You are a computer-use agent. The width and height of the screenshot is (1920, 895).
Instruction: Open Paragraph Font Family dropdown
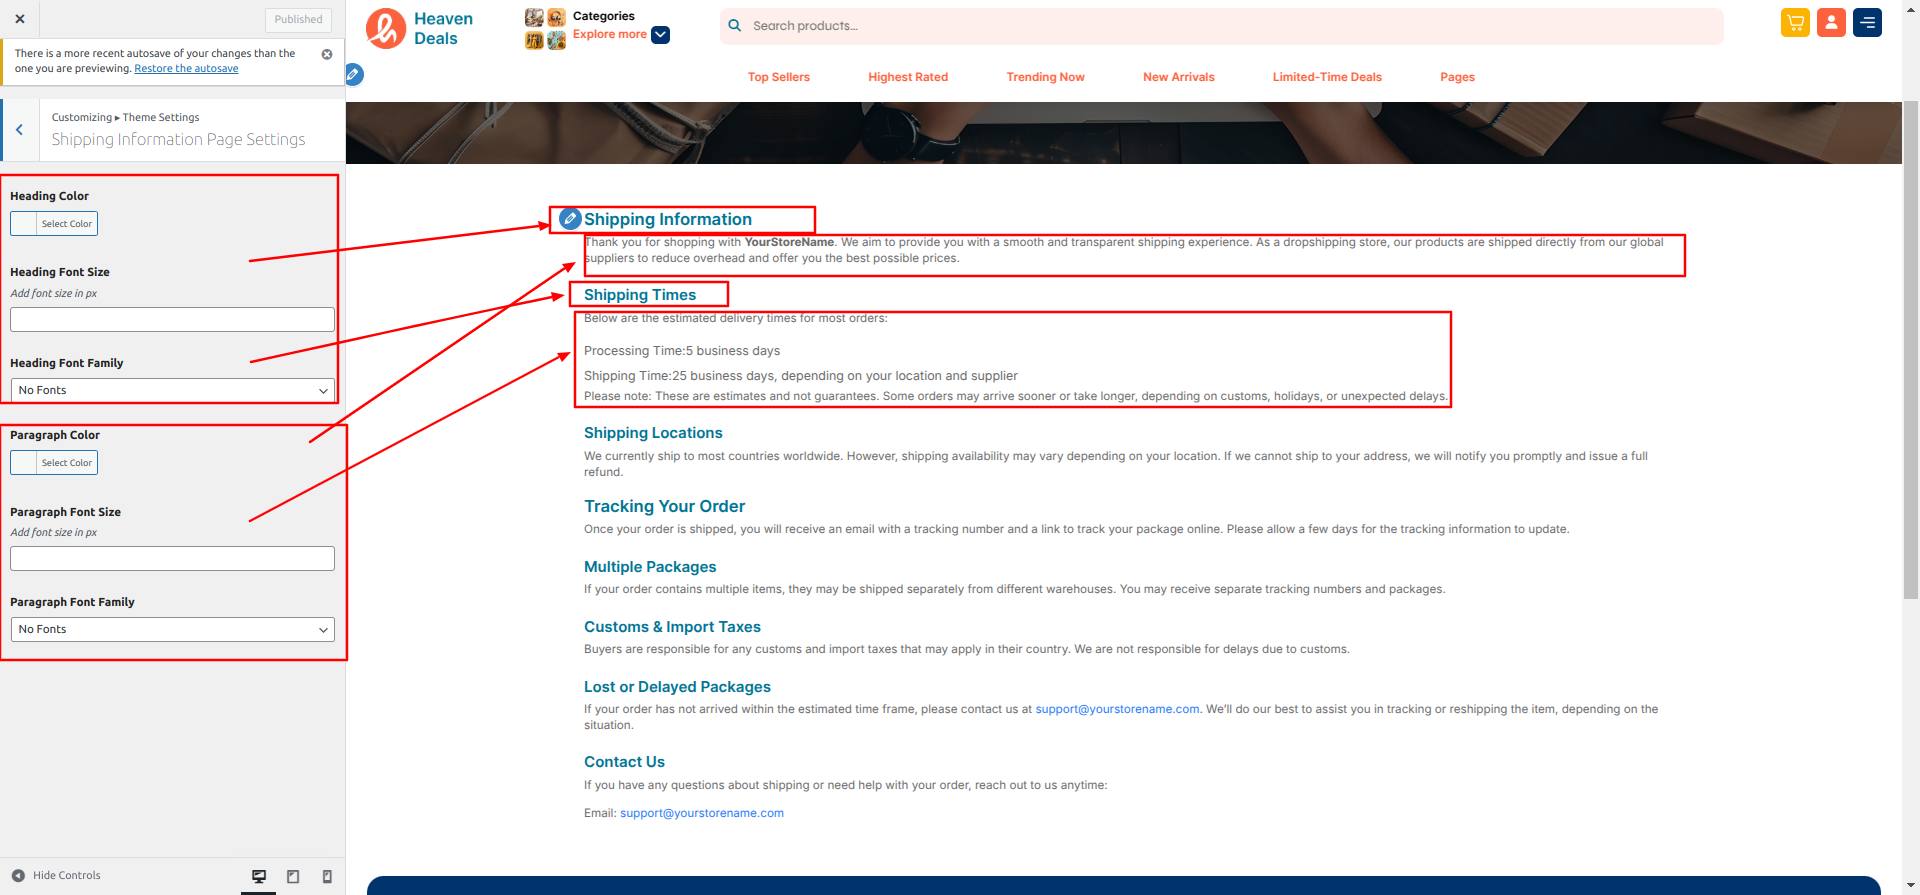point(172,629)
